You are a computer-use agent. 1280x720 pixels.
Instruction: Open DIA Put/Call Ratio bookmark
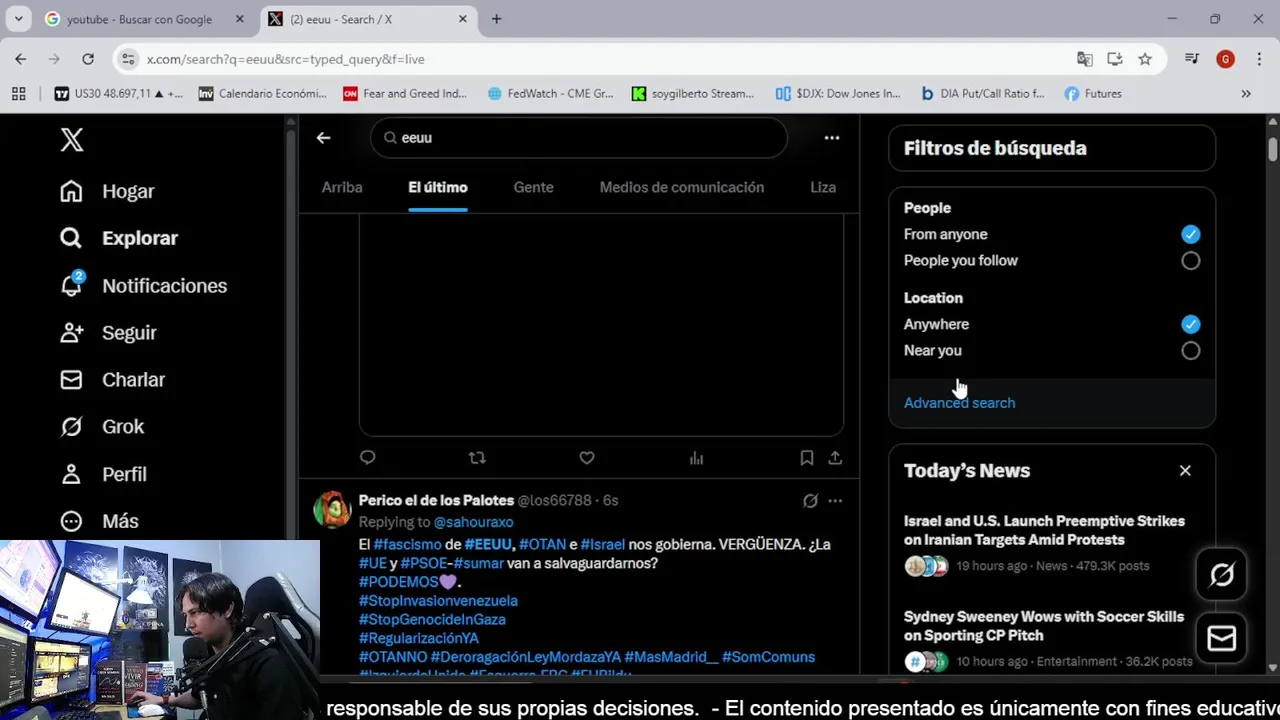pos(982,93)
